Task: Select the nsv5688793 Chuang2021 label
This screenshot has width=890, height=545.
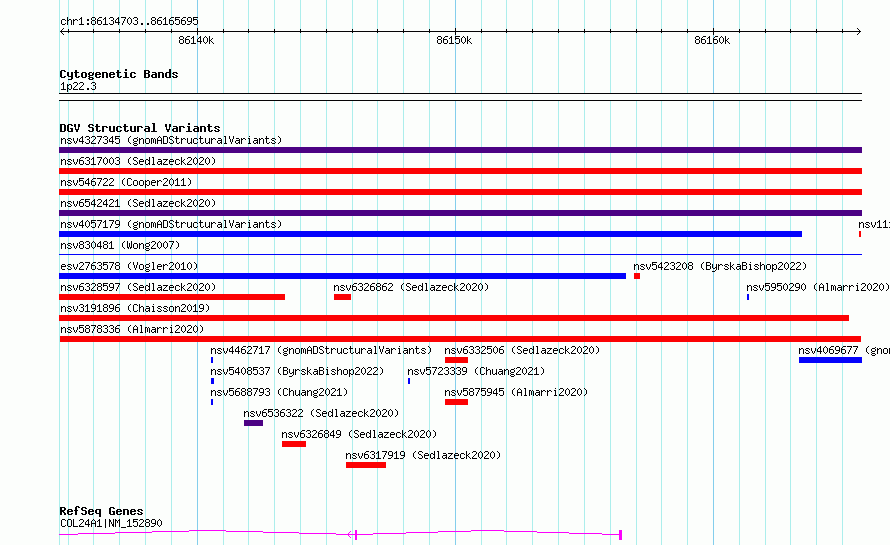Action: tap(279, 392)
